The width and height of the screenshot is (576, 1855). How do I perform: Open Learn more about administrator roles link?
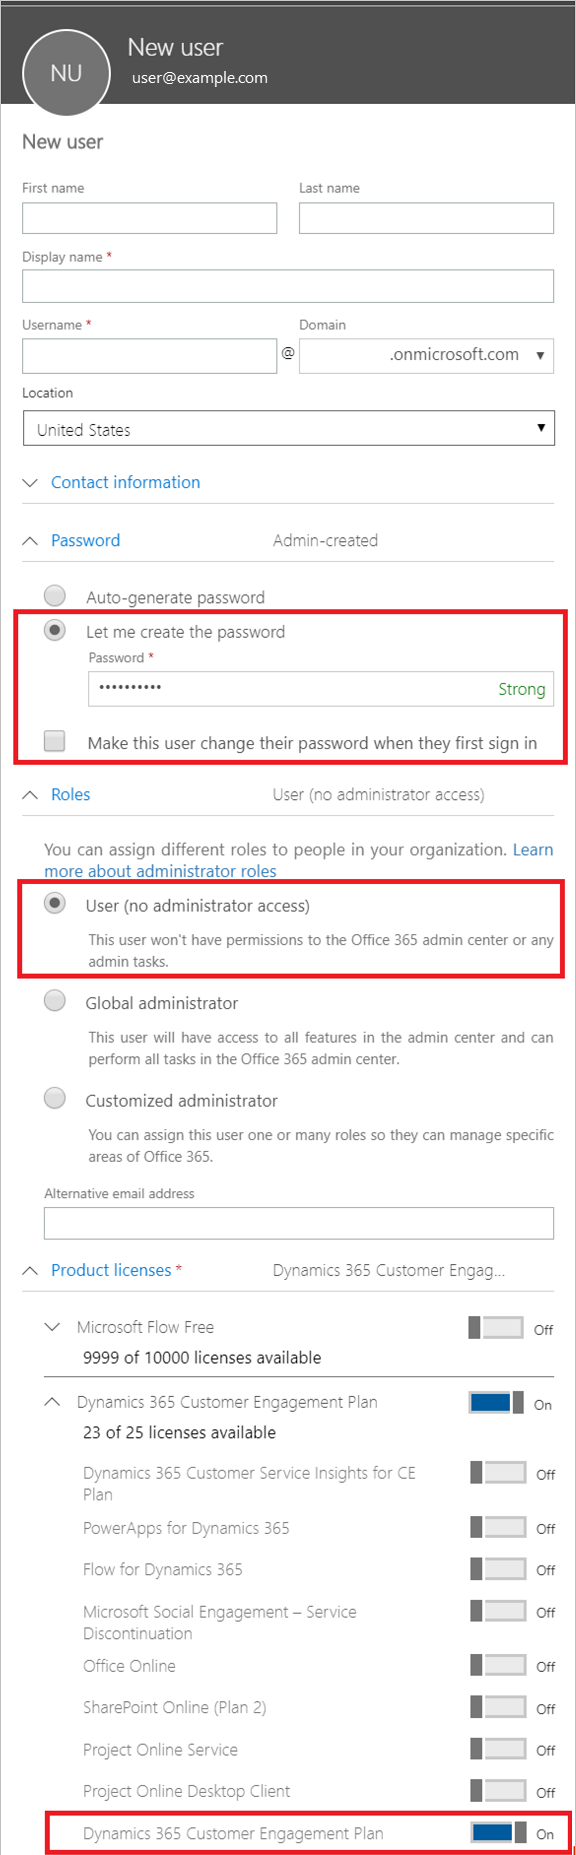click(x=298, y=861)
